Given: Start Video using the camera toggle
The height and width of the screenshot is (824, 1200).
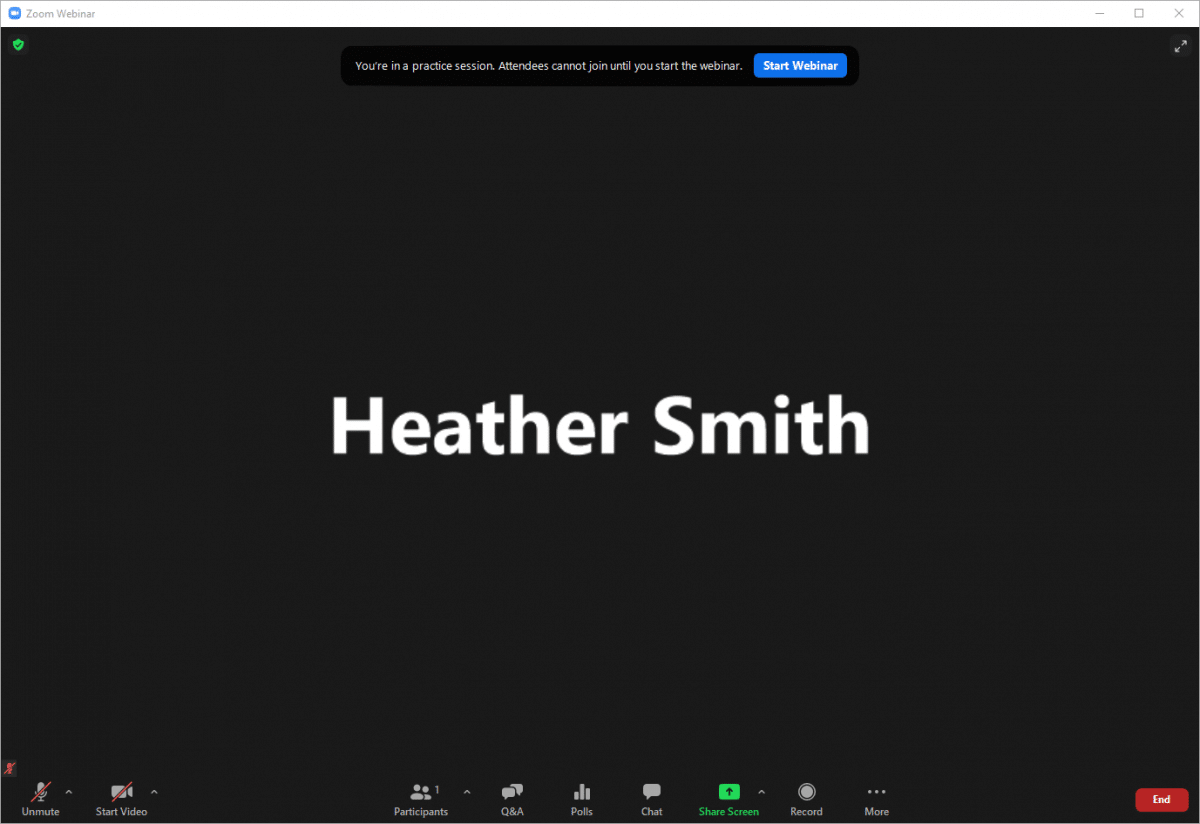Looking at the screenshot, I should [x=121, y=798].
